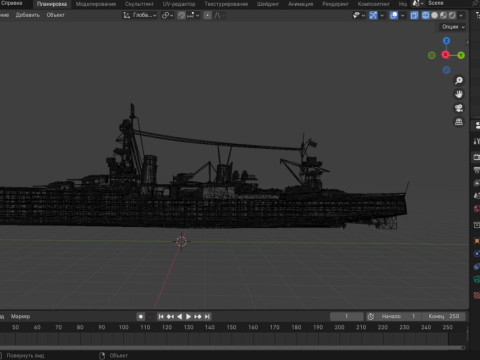The image size is (480, 360).
Task: Click the zoom magnifier viewport icon
Action: [459, 81]
